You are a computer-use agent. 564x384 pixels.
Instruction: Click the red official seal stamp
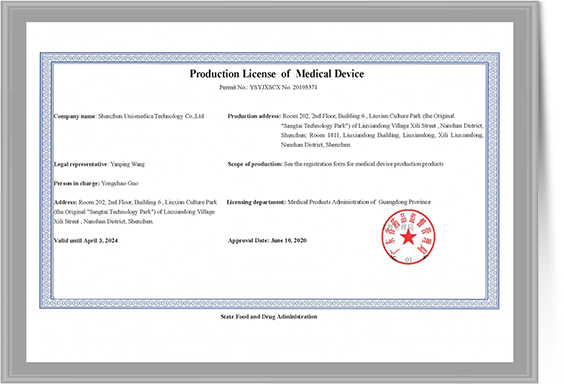(408, 237)
